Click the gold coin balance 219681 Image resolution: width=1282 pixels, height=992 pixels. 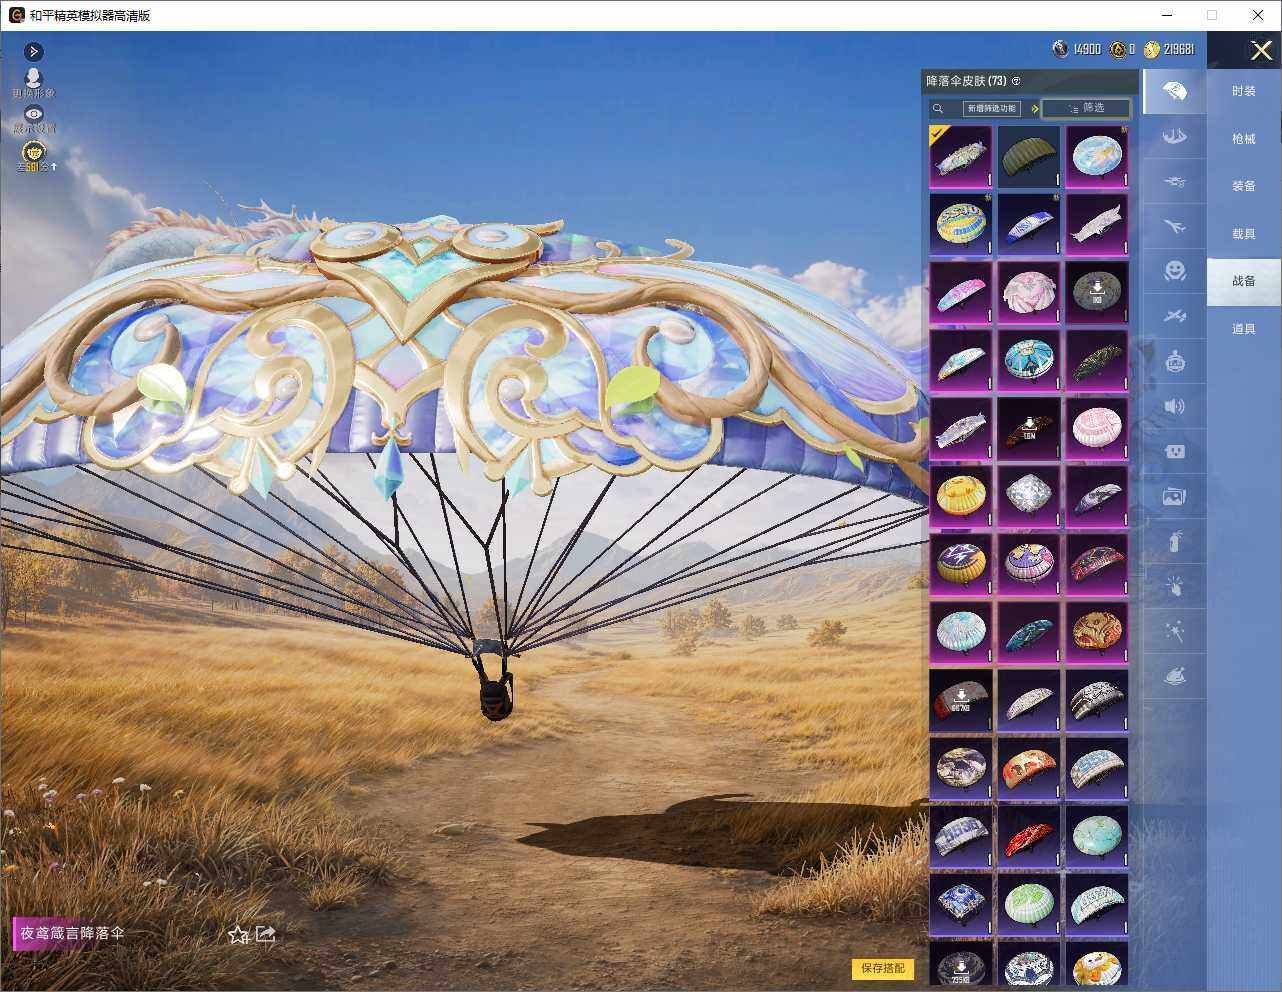1170,49
